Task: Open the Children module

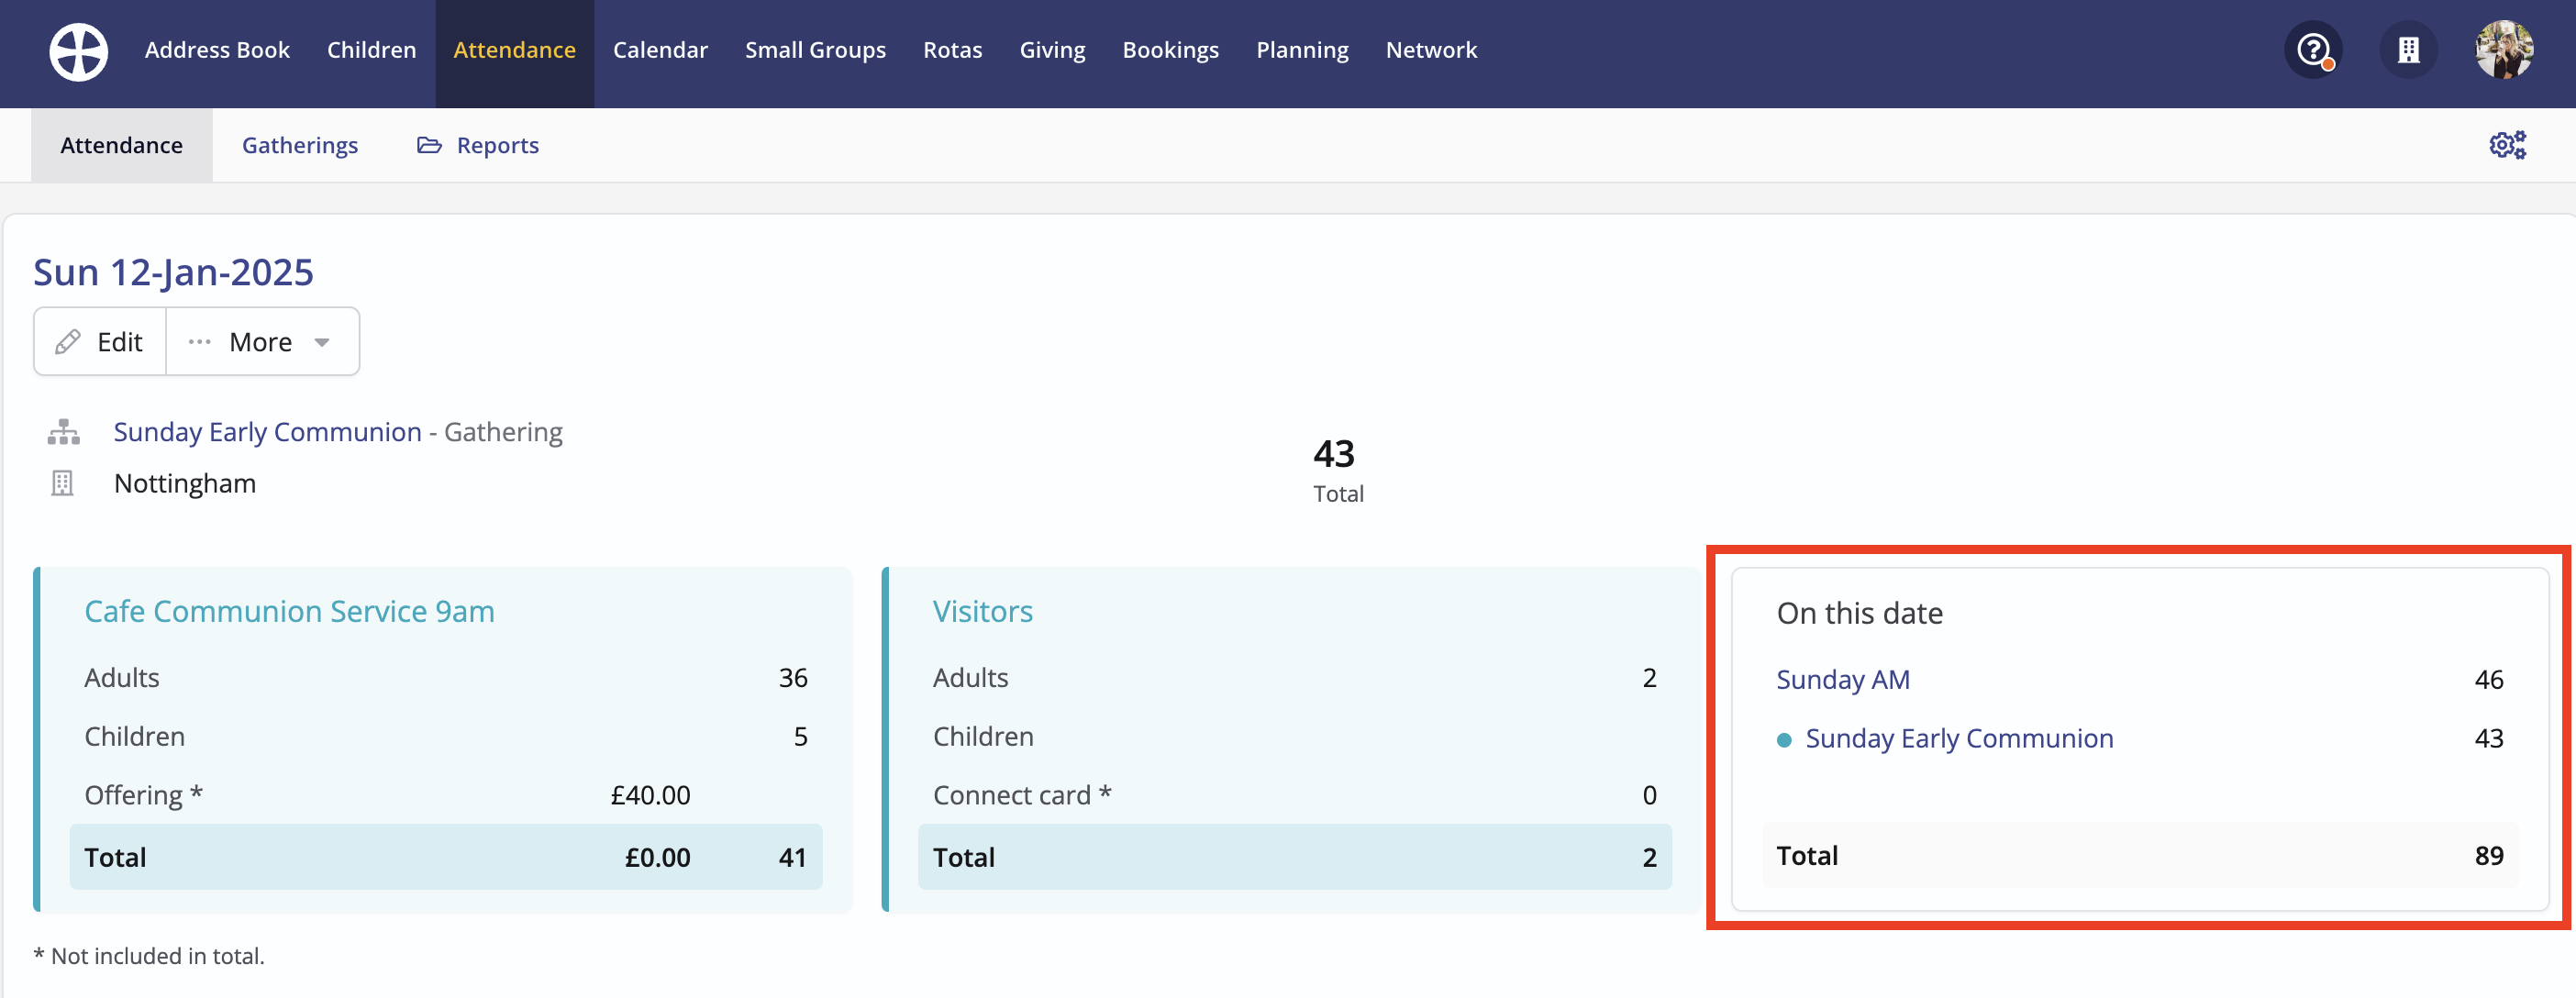Action: pos(371,50)
